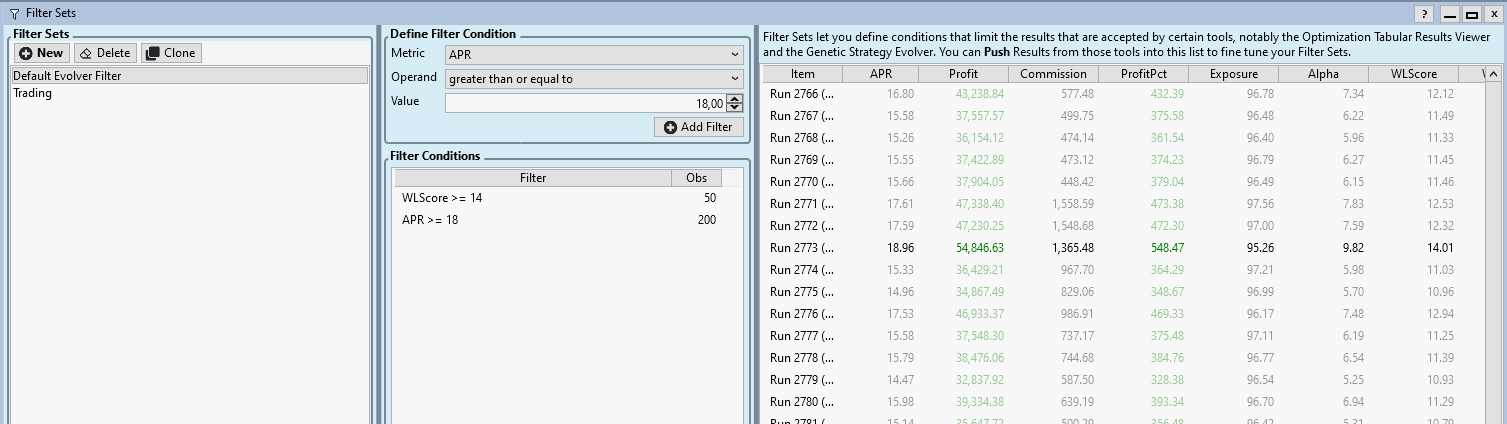
Task: Expand the Metric dropdown showing APR
Action: [594, 54]
